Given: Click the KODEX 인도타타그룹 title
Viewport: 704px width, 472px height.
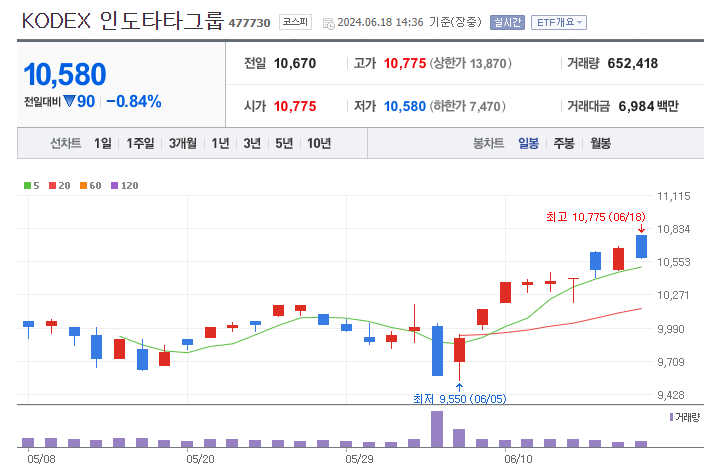Looking at the screenshot, I should point(122,21).
